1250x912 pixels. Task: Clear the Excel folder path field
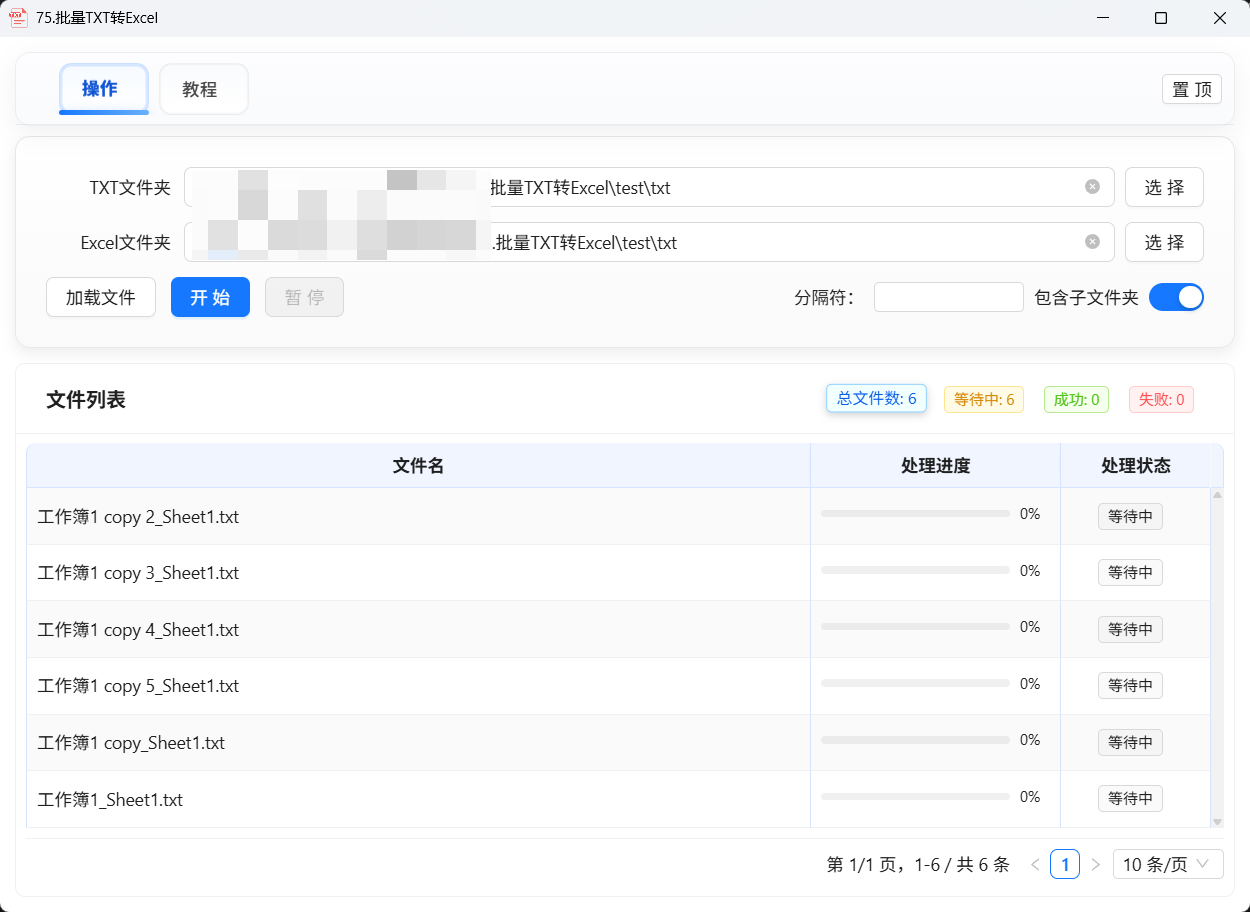click(x=1092, y=242)
